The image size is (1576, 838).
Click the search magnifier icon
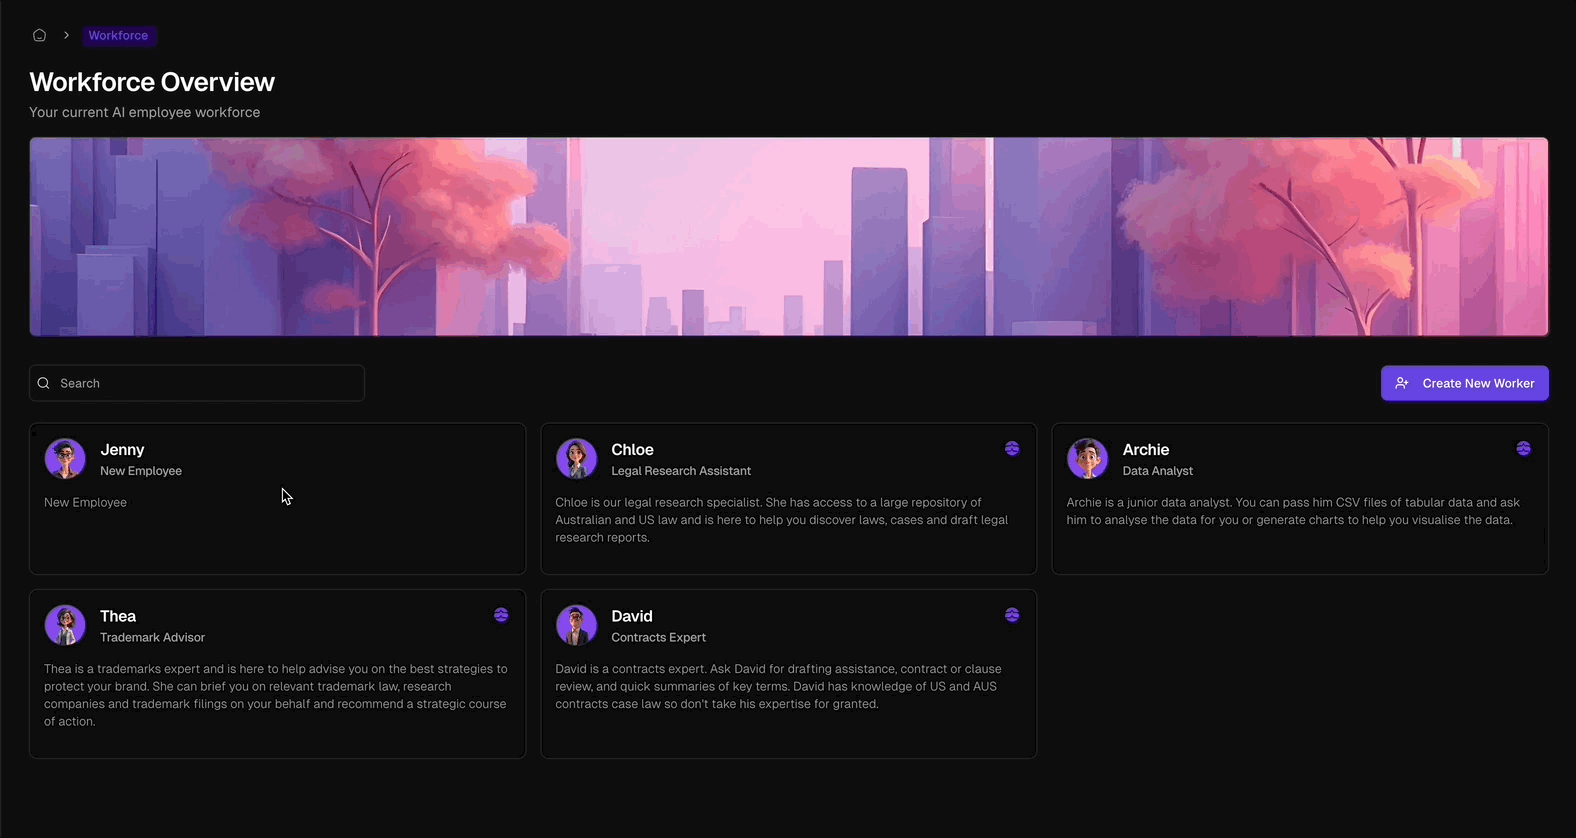(43, 383)
